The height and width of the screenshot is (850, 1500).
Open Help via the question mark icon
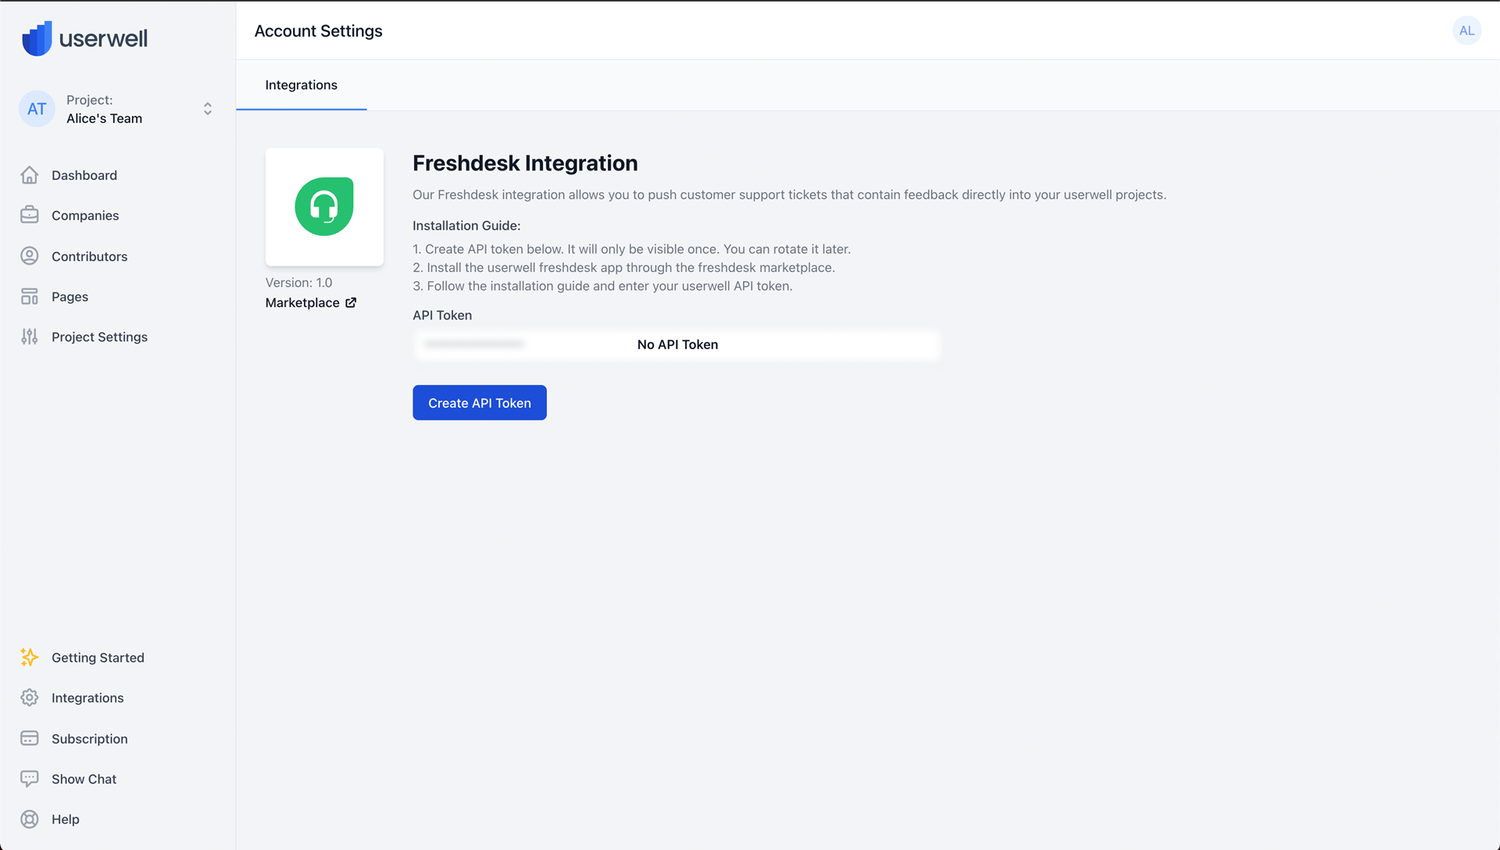point(28,819)
